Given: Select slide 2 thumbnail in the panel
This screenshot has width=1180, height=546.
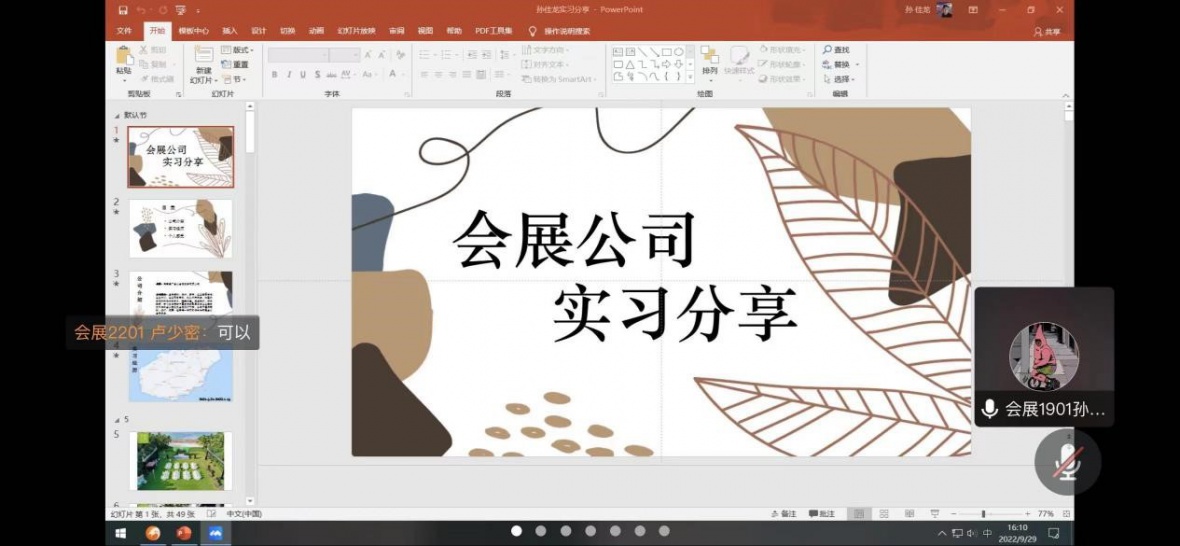Looking at the screenshot, I should coord(180,228).
